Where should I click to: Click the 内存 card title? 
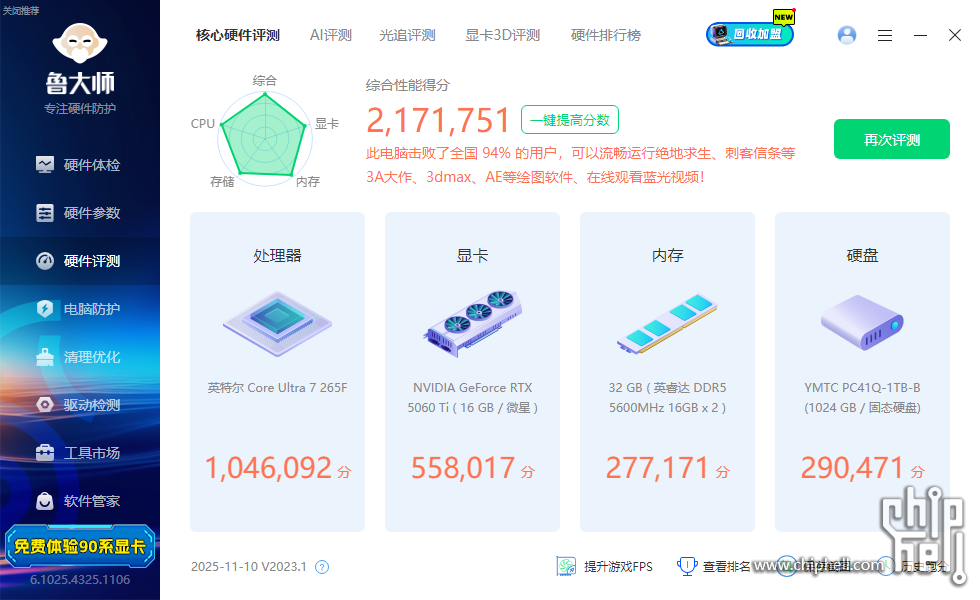(668, 256)
